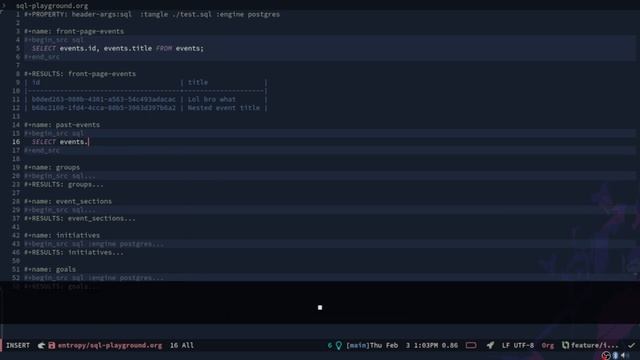Click the 'SELECT events.id, events.title' query line
This screenshot has width=640, height=360.
[x=118, y=48]
